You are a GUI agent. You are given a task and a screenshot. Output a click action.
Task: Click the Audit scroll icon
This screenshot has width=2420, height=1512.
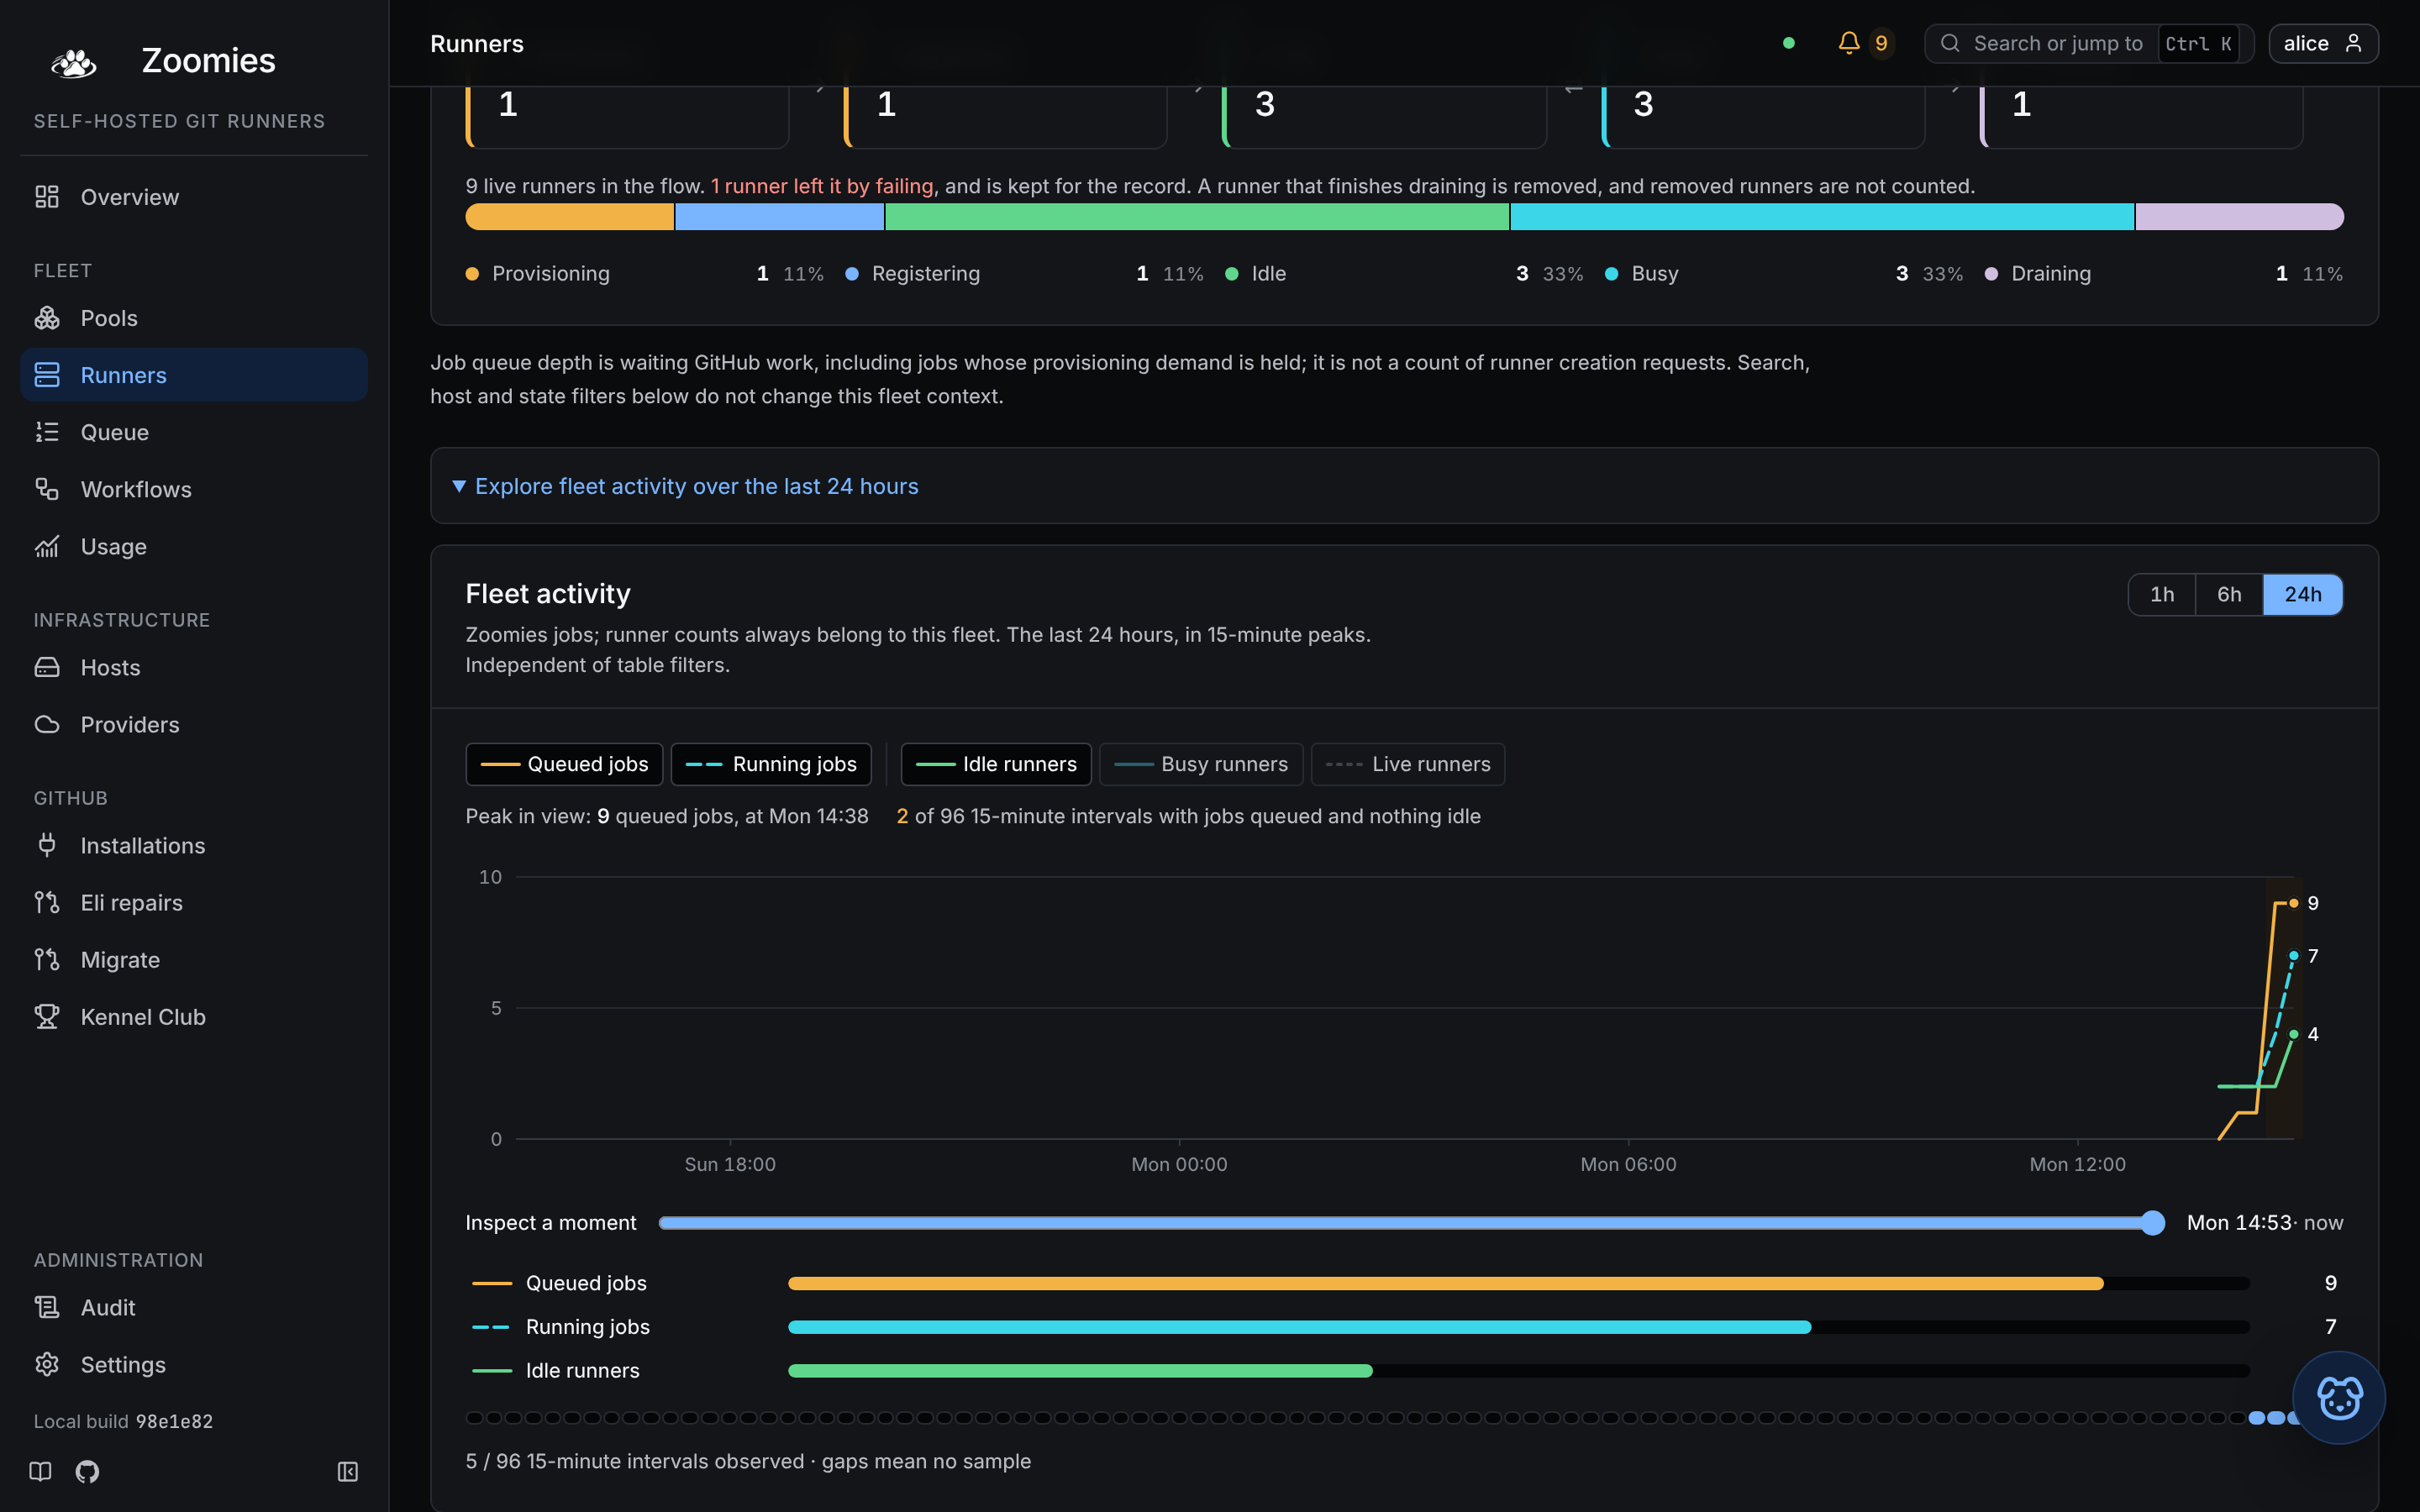[47, 1307]
